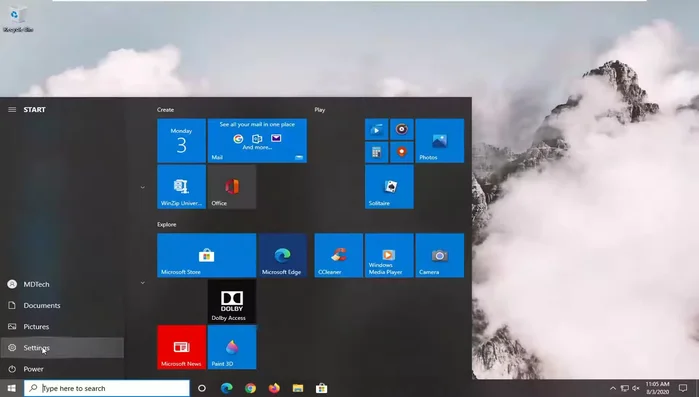Show hidden system tray icons
The width and height of the screenshot is (699, 397).
tap(613, 388)
